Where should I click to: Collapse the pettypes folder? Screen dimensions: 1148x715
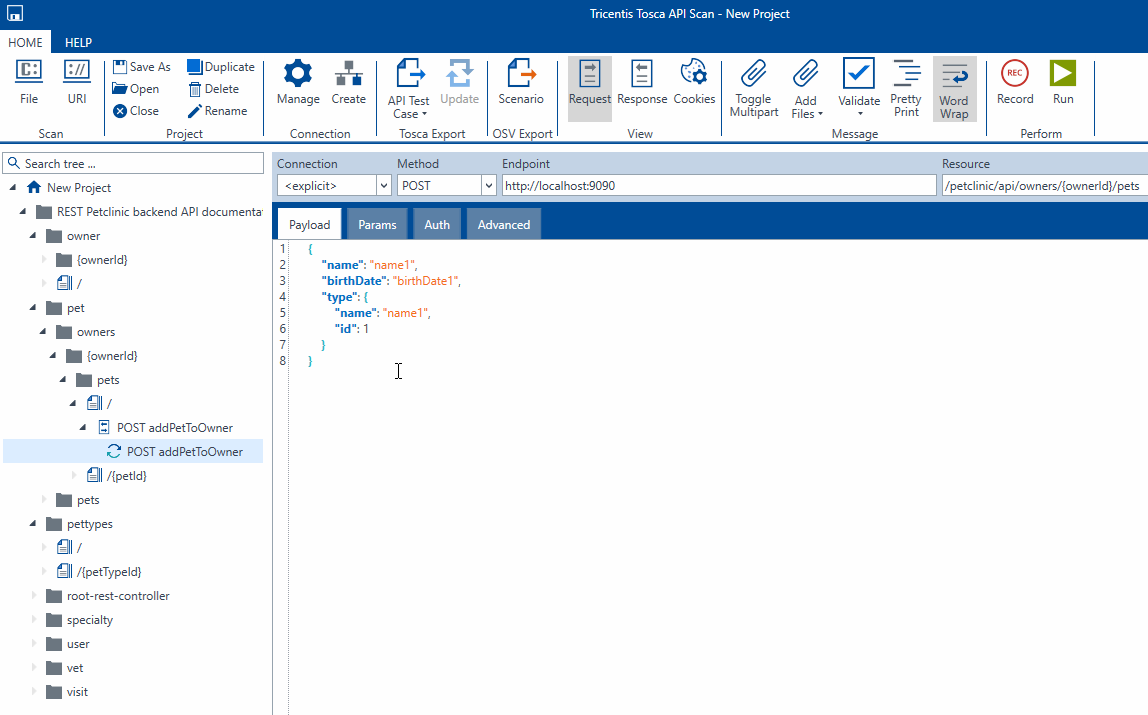[x=33, y=524]
